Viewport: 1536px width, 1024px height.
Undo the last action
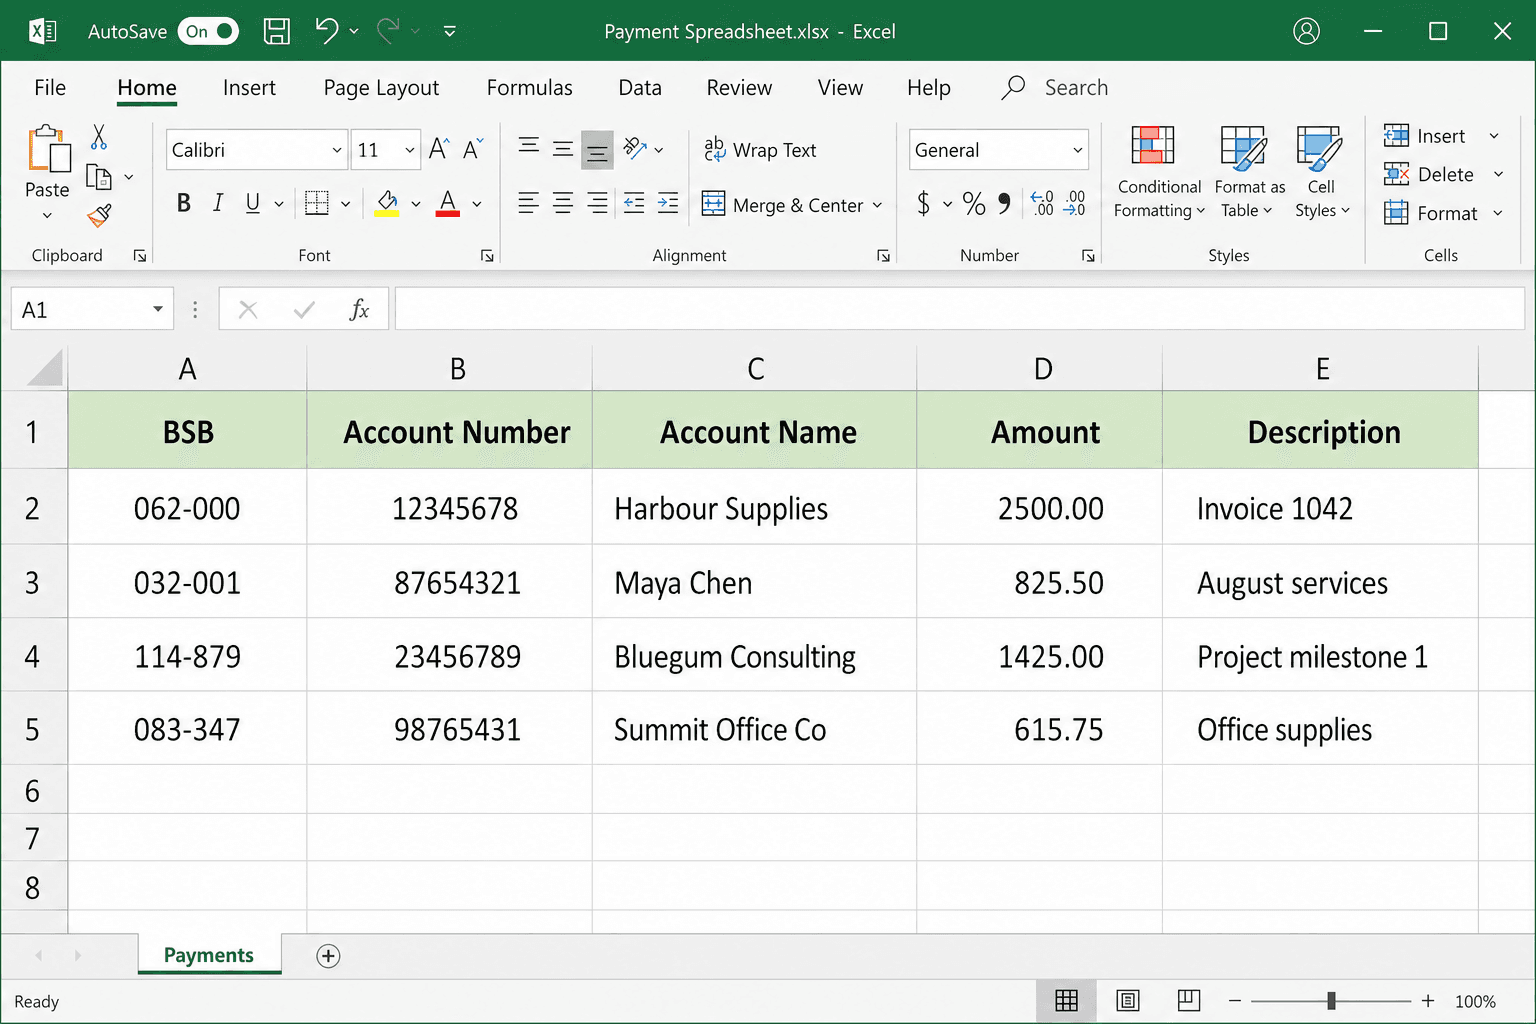327,31
